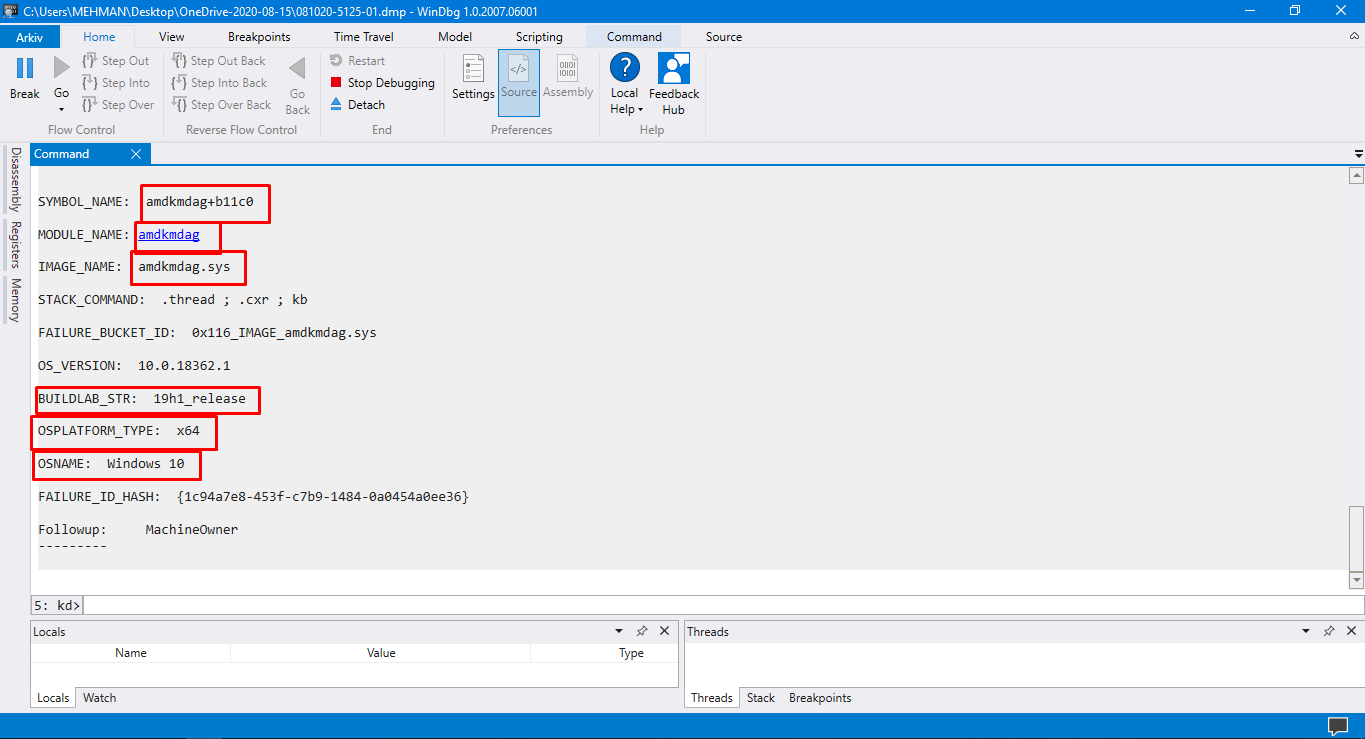The image size is (1365, 739).
Task: Click Step Into Back
Action: [219, 83]
